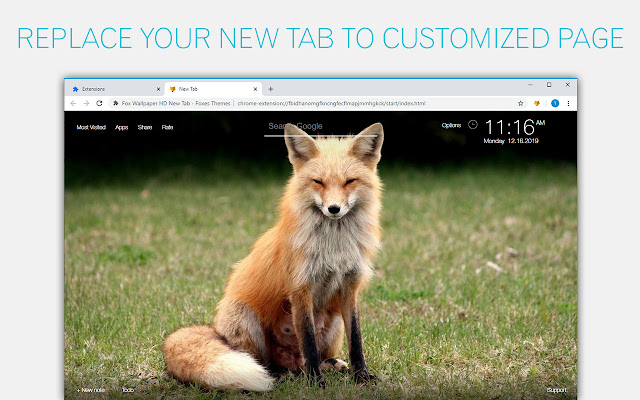Close the browser window
Screen dimensions: 640x400
pyautogui.click(x=567, y=84)
